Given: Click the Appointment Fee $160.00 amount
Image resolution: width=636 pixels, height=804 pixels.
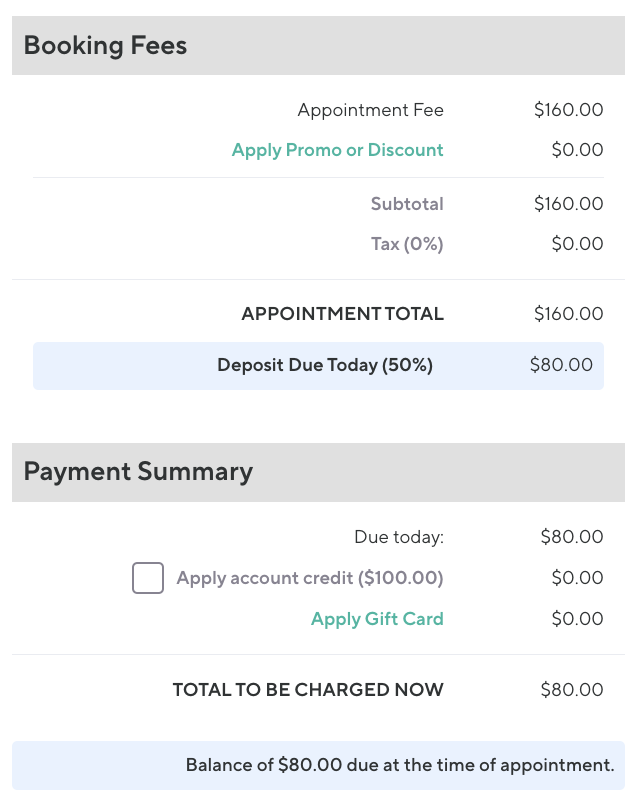Looking at the screenshot, I should click(x=568, y=110).
